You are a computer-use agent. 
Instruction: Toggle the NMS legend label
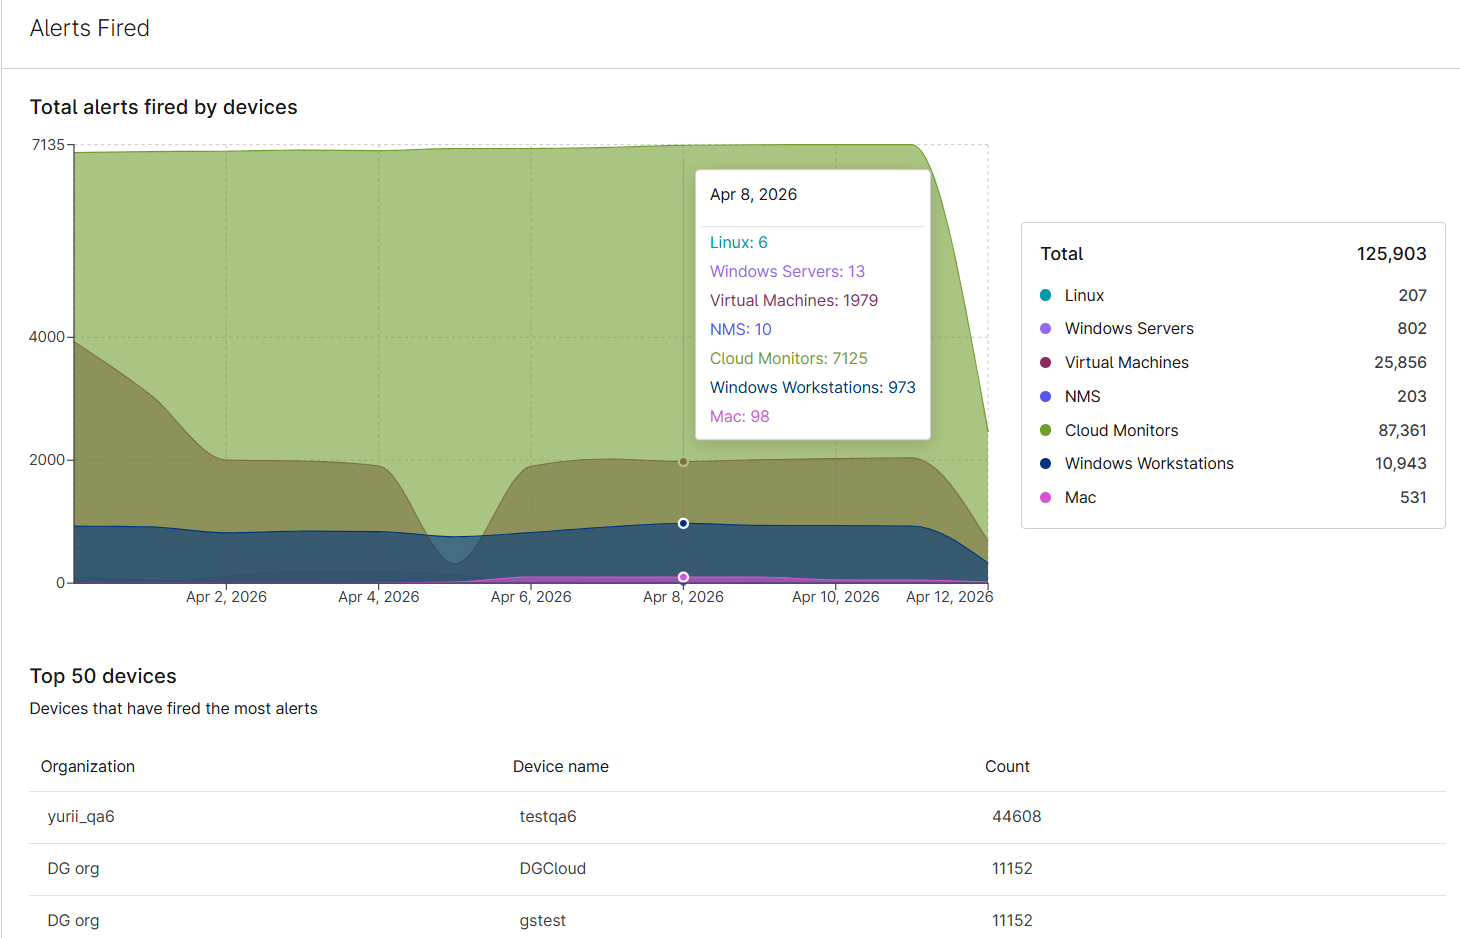(x=1082, y=396)
